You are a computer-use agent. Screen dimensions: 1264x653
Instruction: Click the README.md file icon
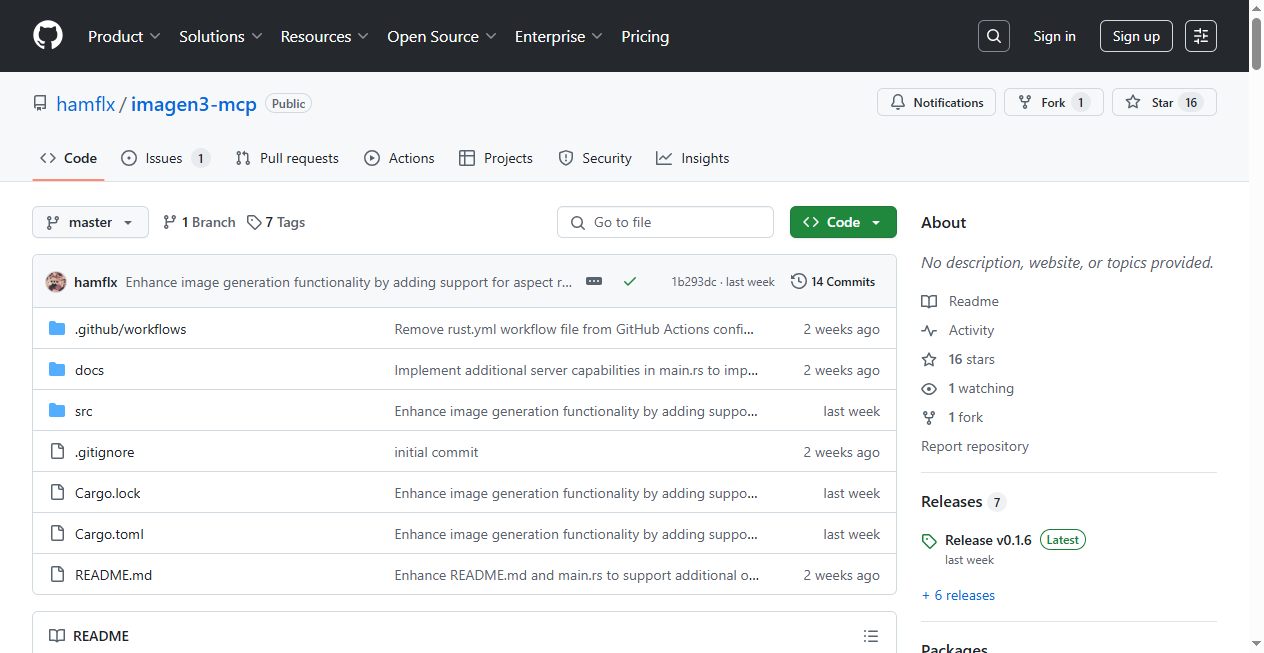click(x=57, y=575)
